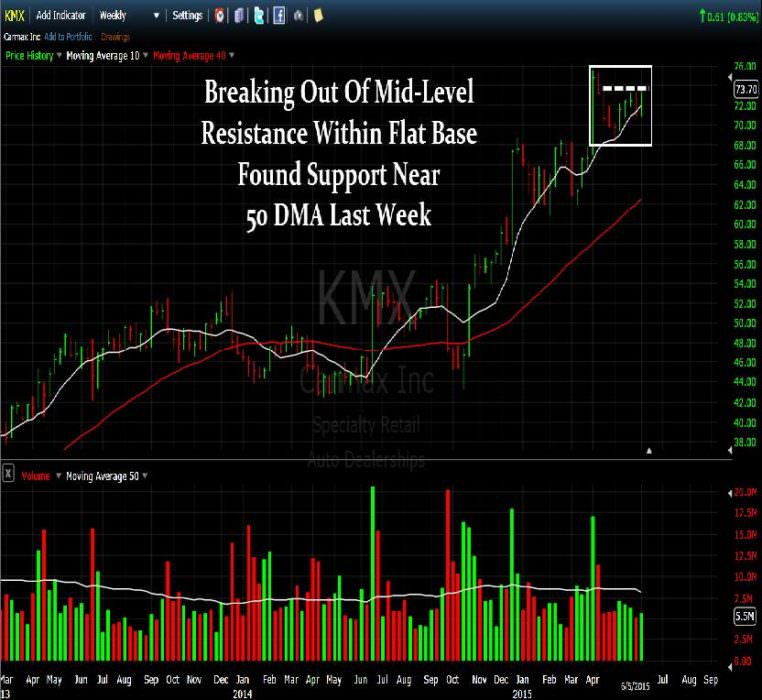762x700 pixels.
Task: Click the volume scale top arrow near 20.0M
Action: pyautogui.click(x=729, y=493)
